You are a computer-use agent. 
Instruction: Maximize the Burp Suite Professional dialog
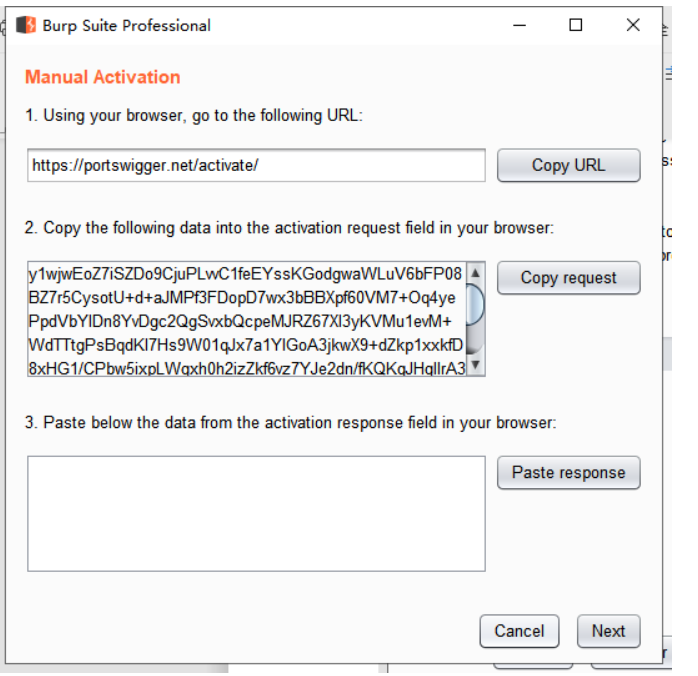(576, 25)
